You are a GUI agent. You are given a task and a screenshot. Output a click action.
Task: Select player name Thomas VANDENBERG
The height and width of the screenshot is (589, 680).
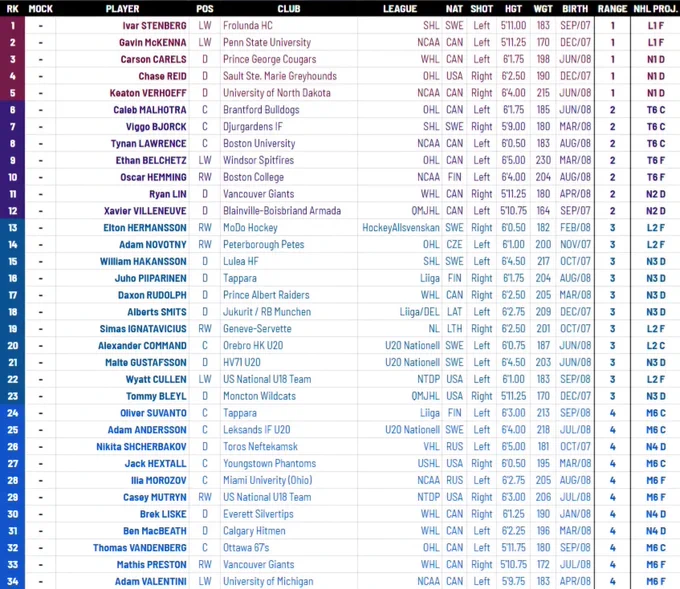(x=140, y=548)
